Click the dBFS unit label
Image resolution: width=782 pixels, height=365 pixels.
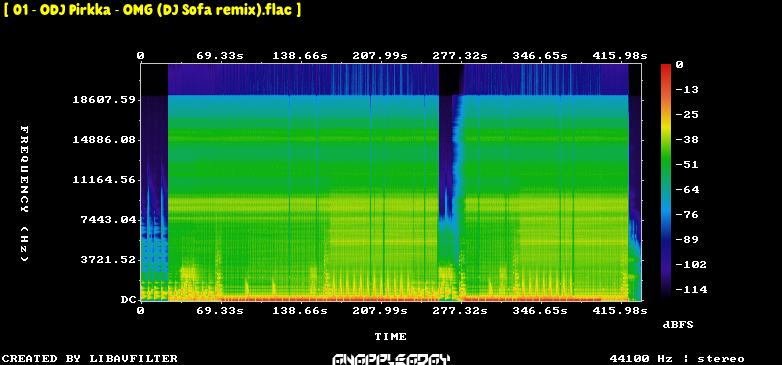pos(678,325)
